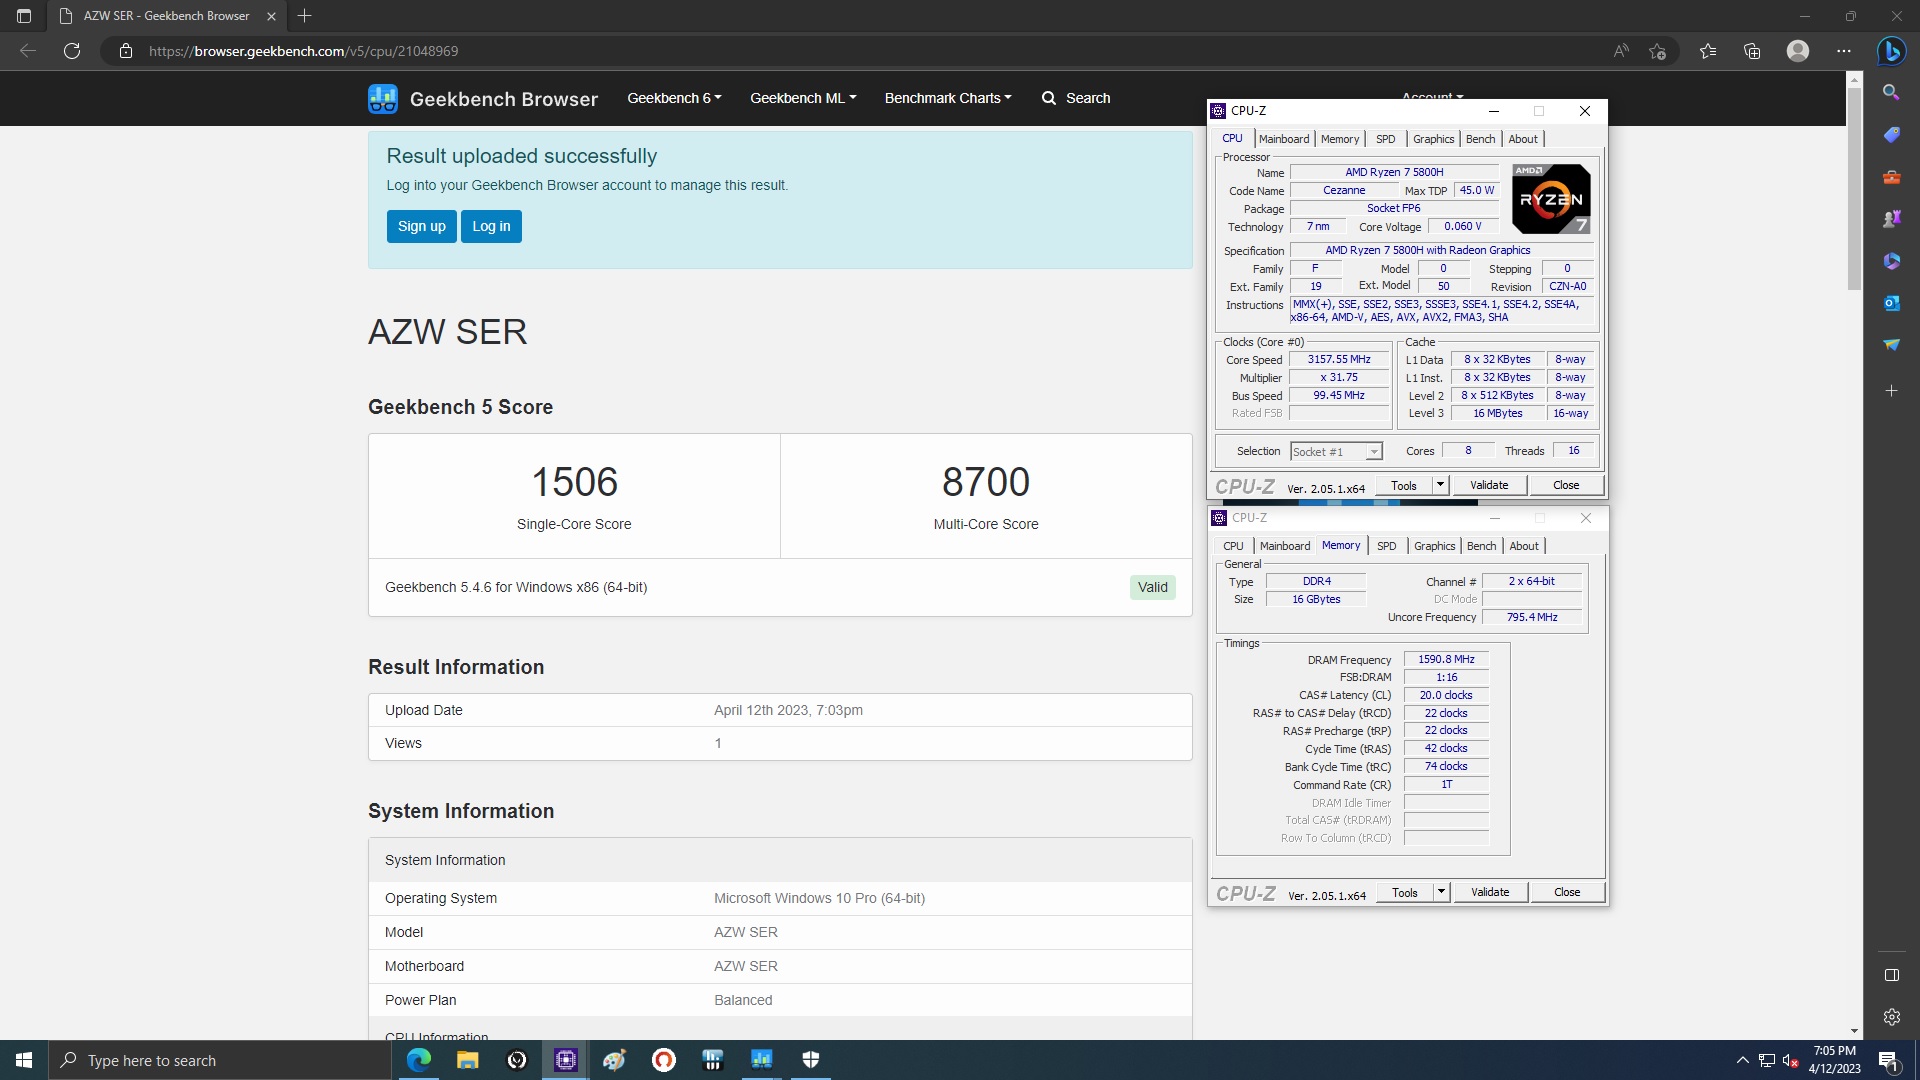The width and height of the screenshot is (1920, 1080).
Task: Click Tools button in upper CPU-Z window
Action: (1404, 485)
